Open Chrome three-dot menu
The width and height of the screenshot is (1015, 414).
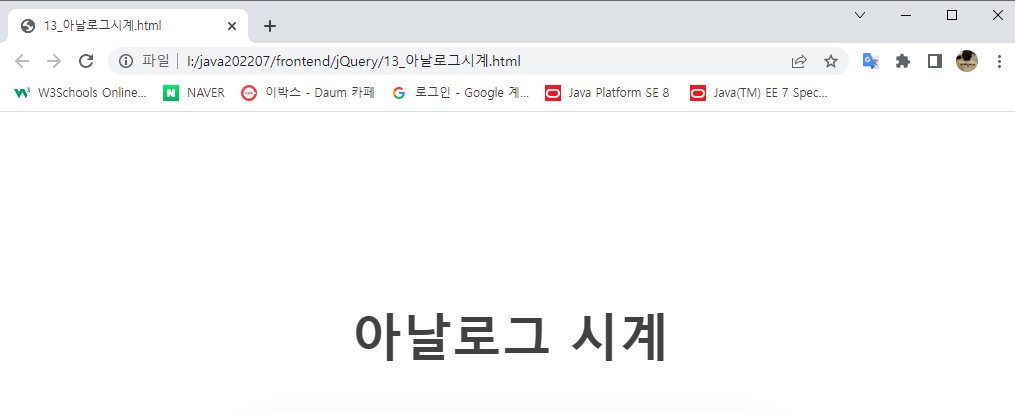(x=999, y=61)
